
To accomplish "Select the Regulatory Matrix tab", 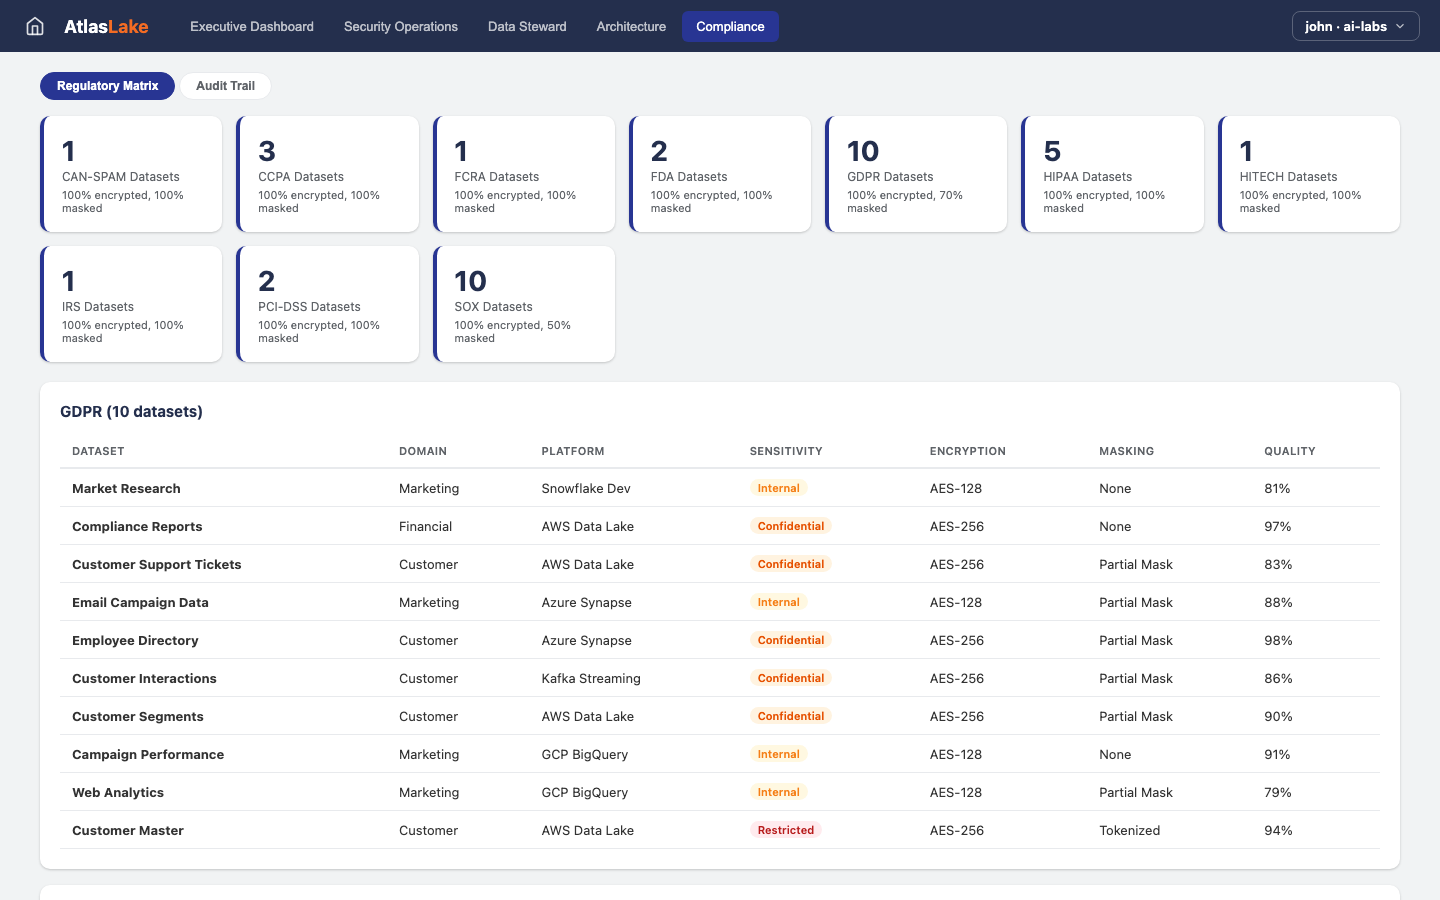I will 107,85.
